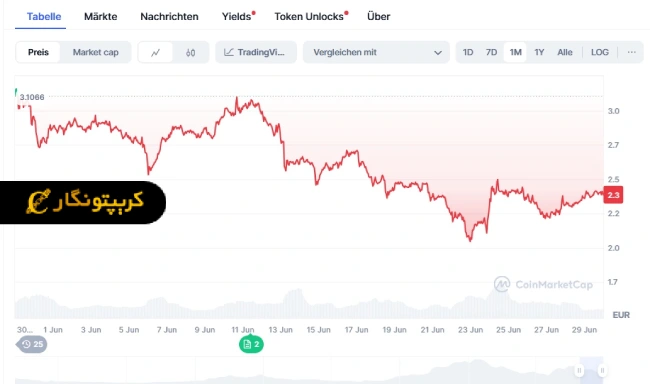Click the history badge showing 25
Screen dimensions: 650x384
point(32,344)
